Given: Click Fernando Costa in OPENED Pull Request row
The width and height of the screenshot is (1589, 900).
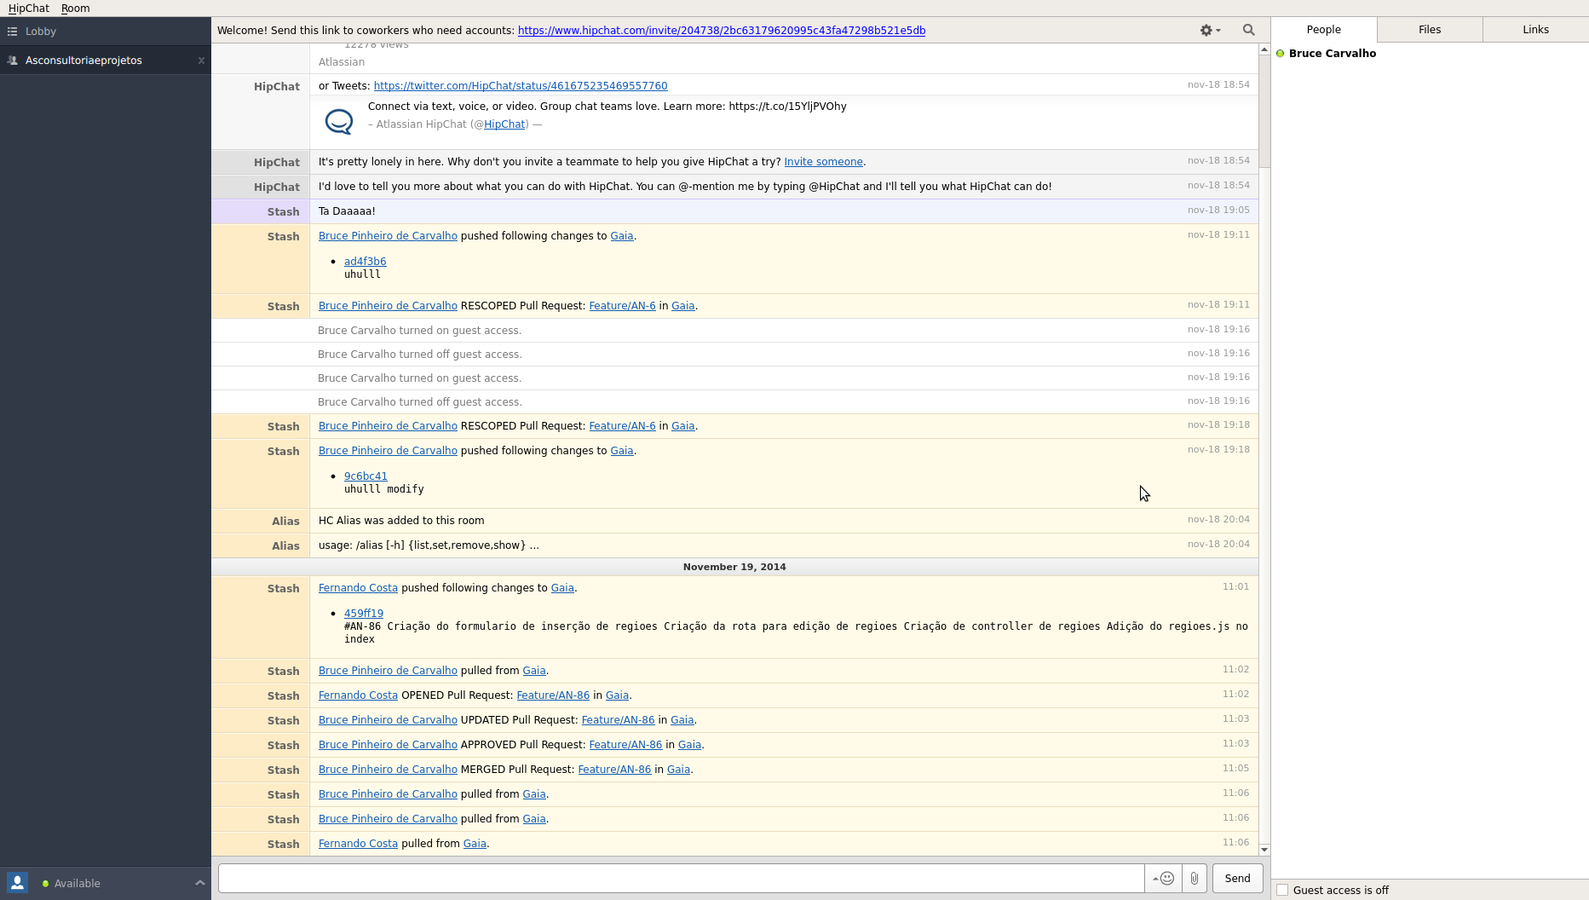Looking at the screenshot, I should [x=358, y=695].
